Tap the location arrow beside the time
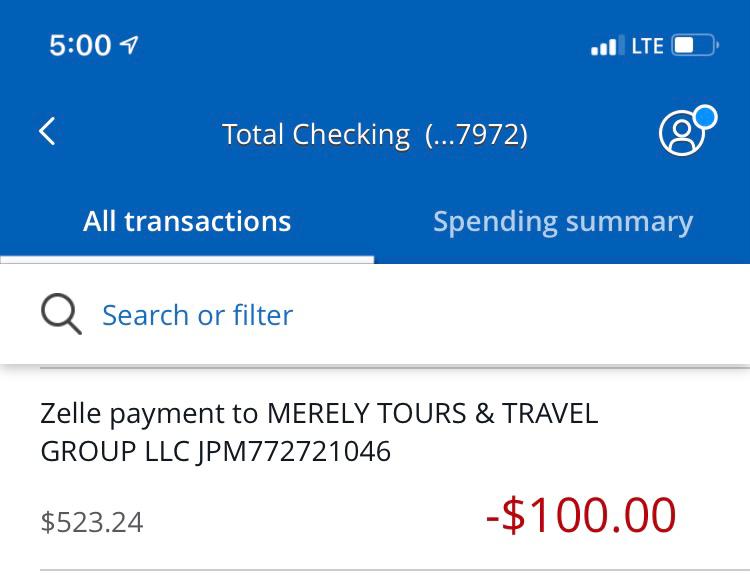The image size is (750, 579). pyautogui.click(x=129, y=45)
